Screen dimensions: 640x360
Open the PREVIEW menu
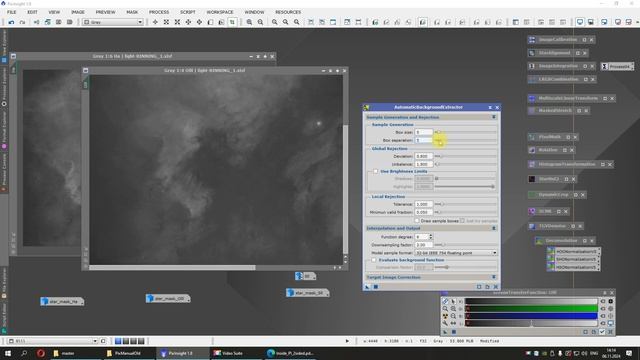pos(105,12)
